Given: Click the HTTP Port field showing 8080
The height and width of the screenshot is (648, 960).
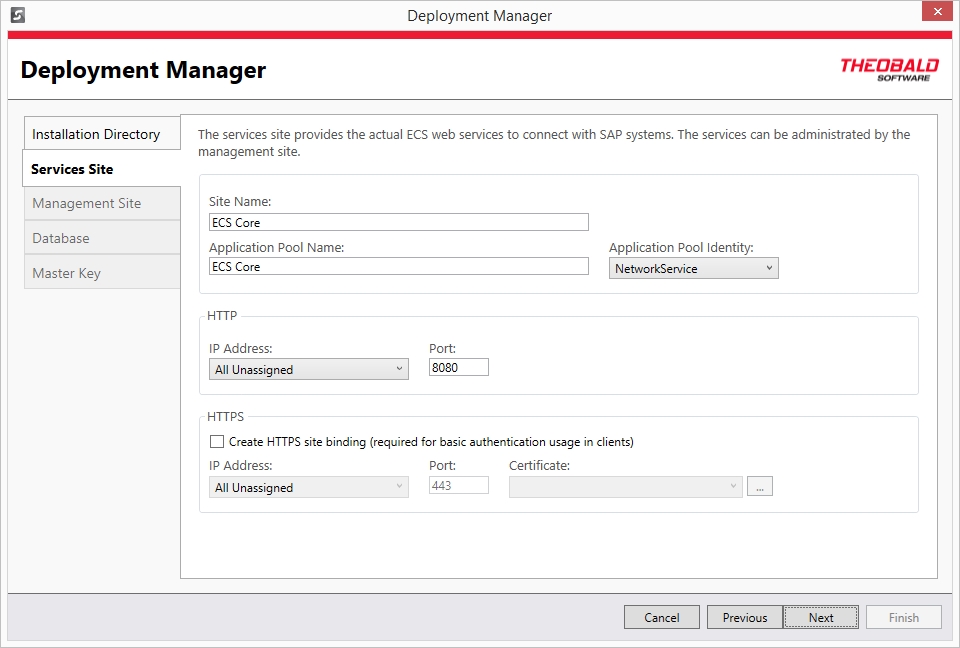Looking at the screenshot, I should click(x=458, y=367).
